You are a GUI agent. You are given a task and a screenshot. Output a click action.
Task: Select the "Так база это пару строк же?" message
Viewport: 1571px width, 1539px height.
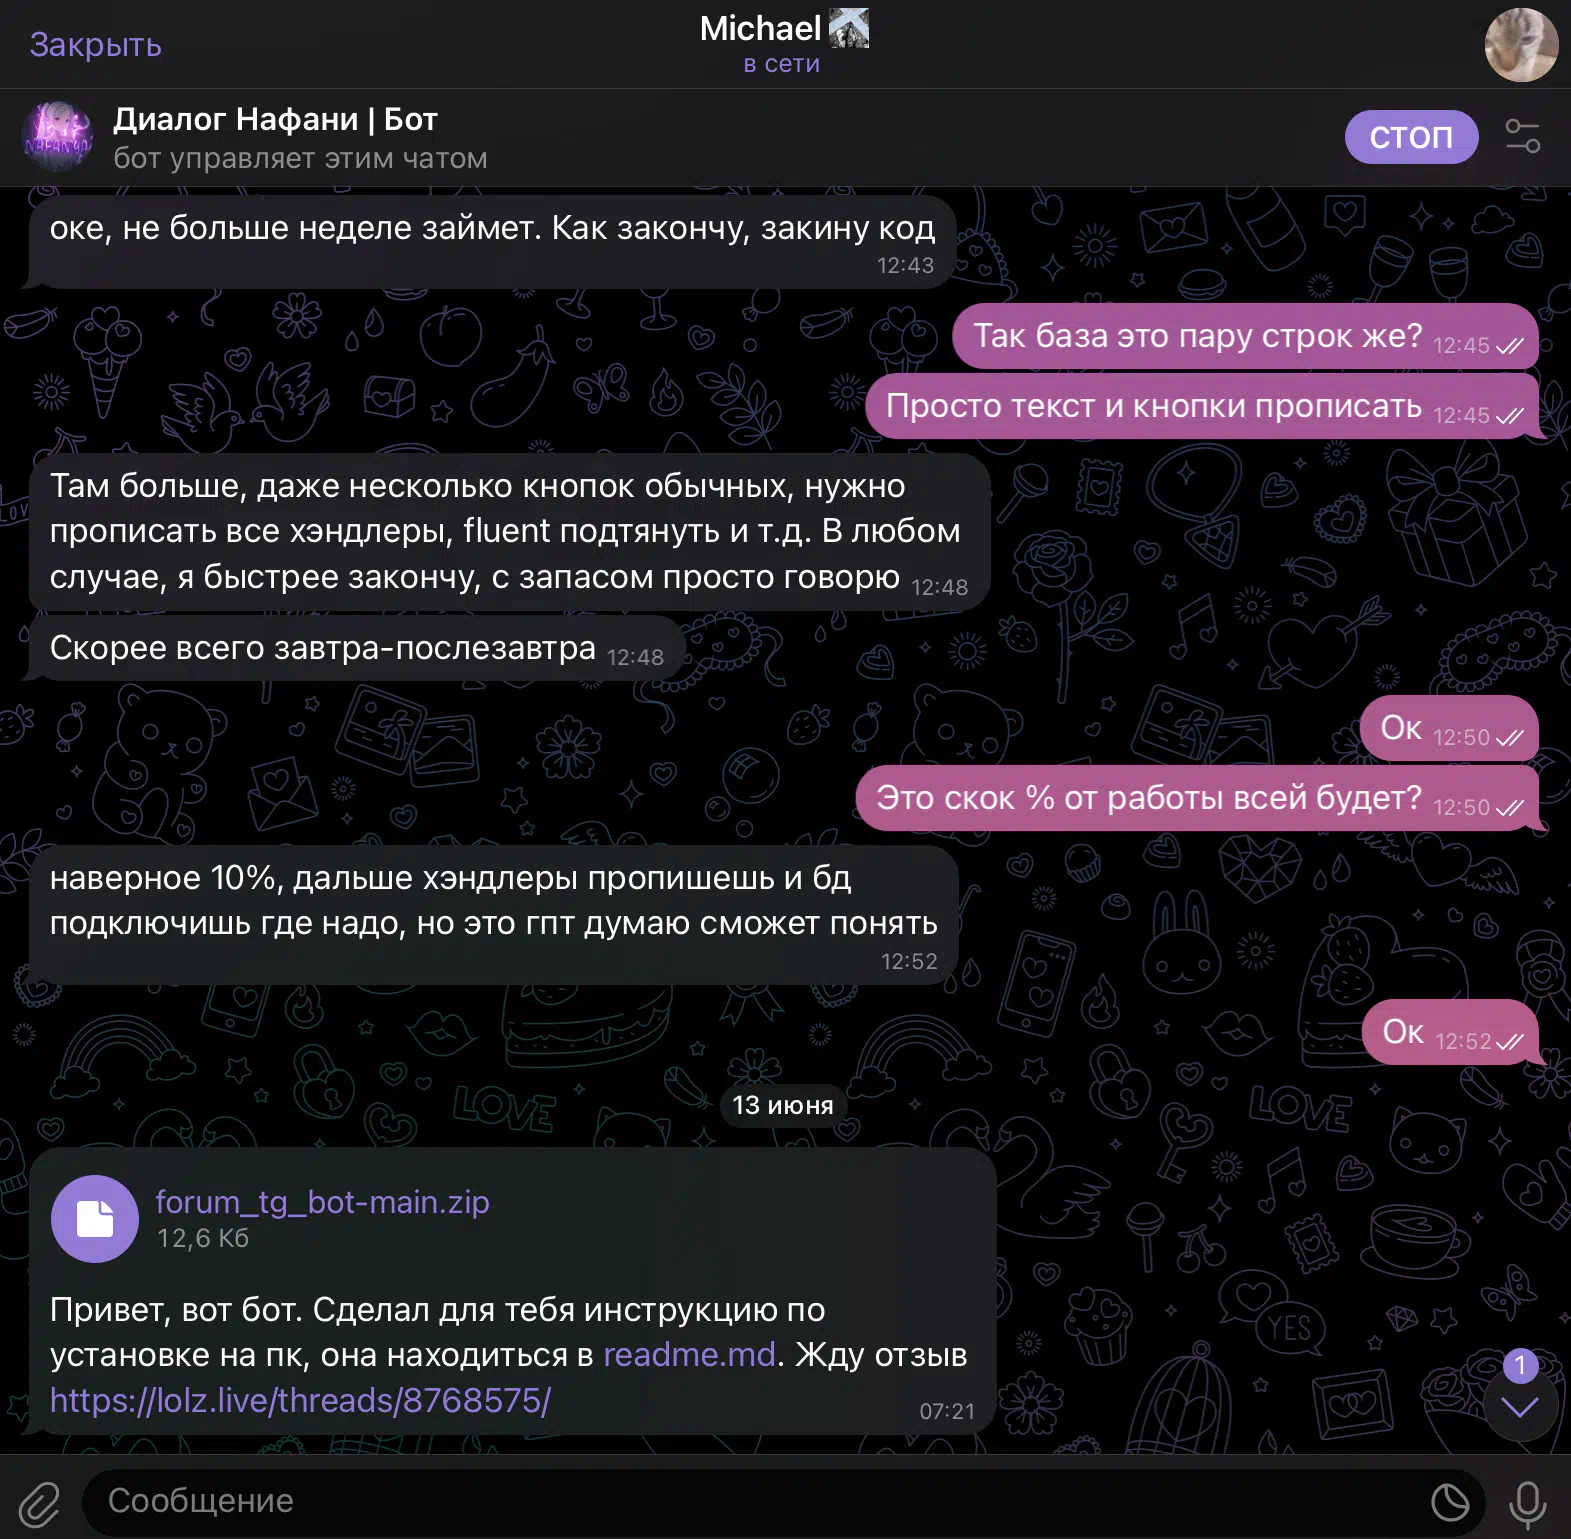[x=1245, y=336]
